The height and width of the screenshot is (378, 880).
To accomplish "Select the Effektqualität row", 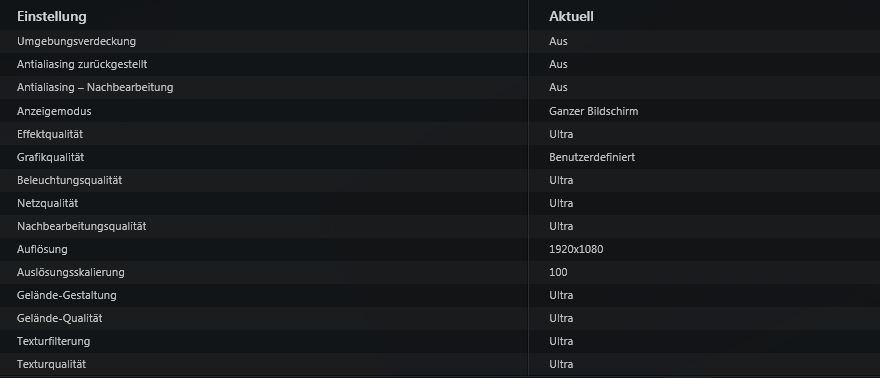I will pos(440,134).
